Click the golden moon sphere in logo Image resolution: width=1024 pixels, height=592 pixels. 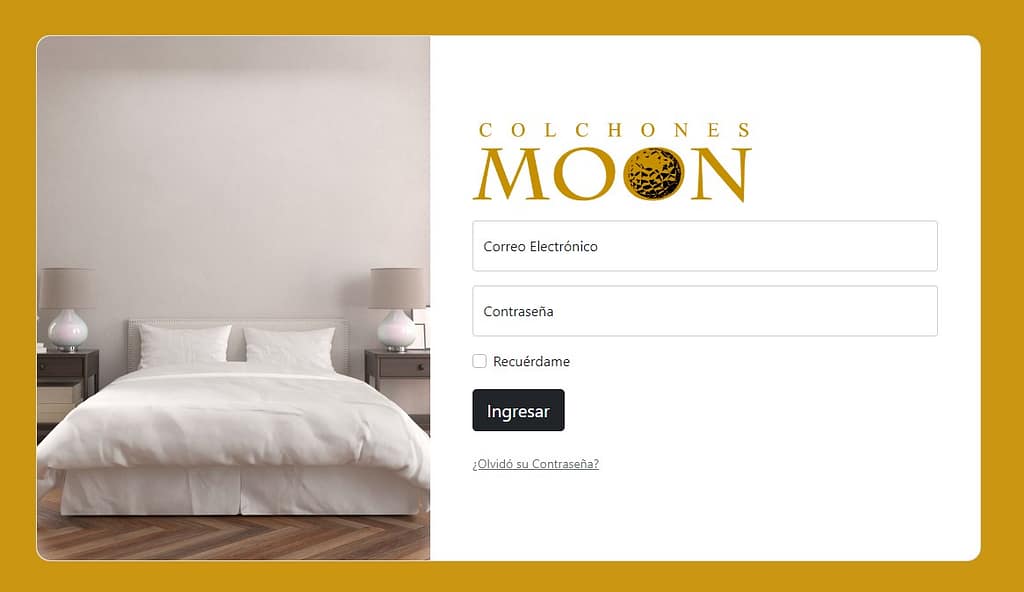(x=653, y=174)
